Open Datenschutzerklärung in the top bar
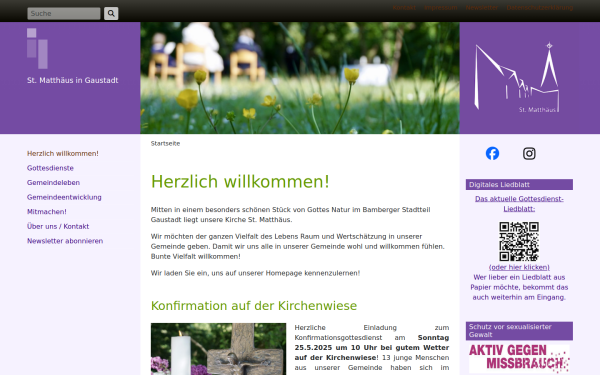Viewport: 600px width, 375px height. [x=540, y=8]
